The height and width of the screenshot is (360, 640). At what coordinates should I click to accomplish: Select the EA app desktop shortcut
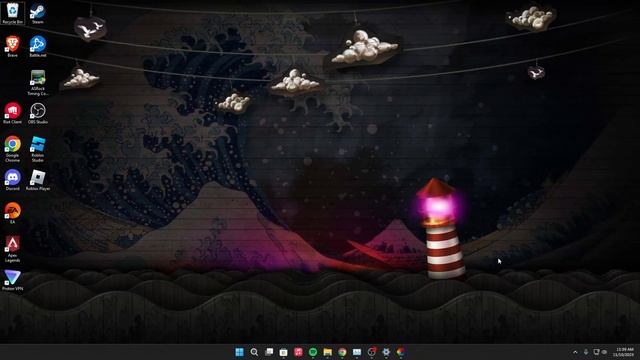(13, 213)
